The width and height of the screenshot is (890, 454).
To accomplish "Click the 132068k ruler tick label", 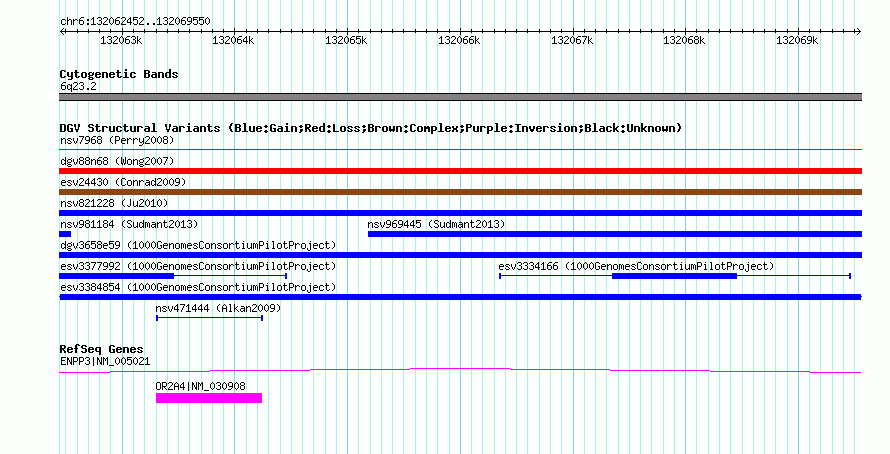I will [x=685, y=40].
